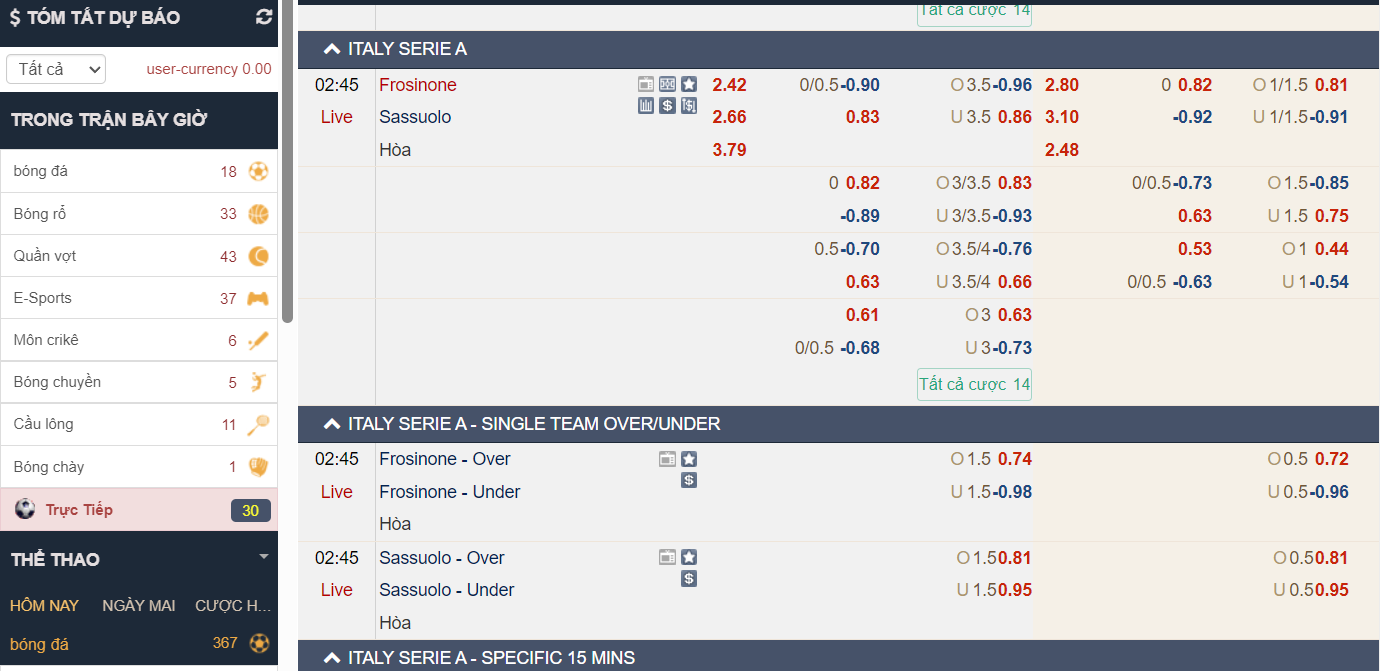
Task: Click Tất cả cược 14 button
Action: pos(974,384)
